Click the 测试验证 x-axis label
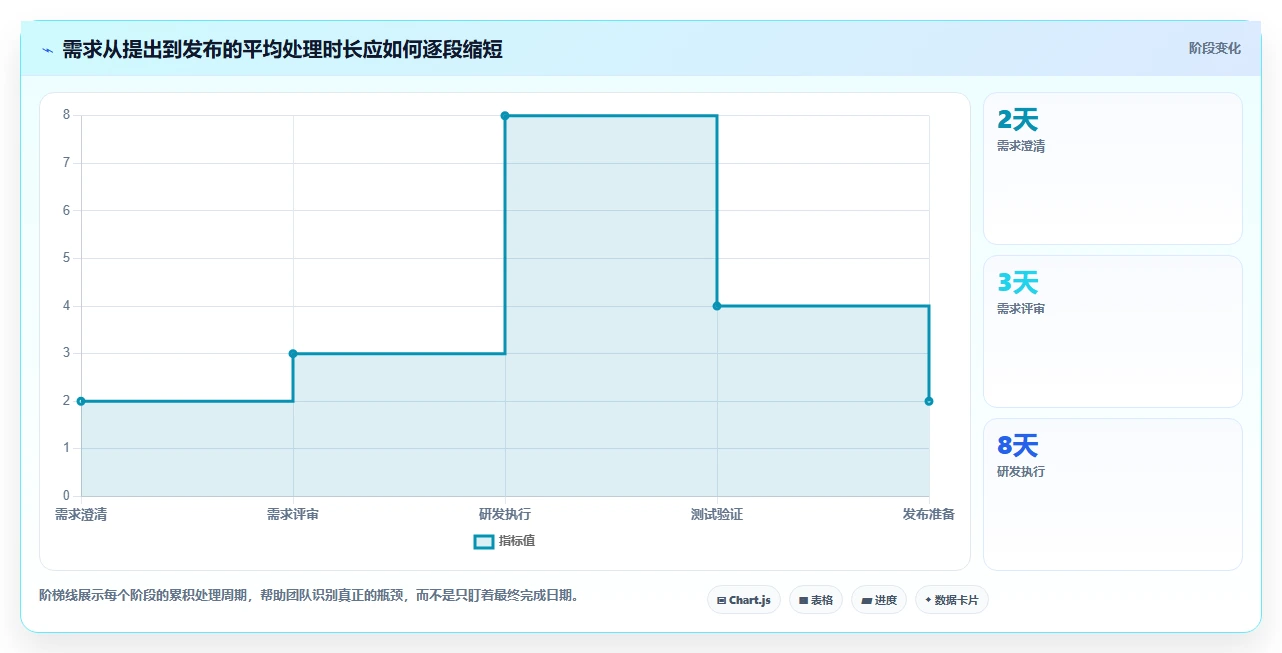 point(717,515)
